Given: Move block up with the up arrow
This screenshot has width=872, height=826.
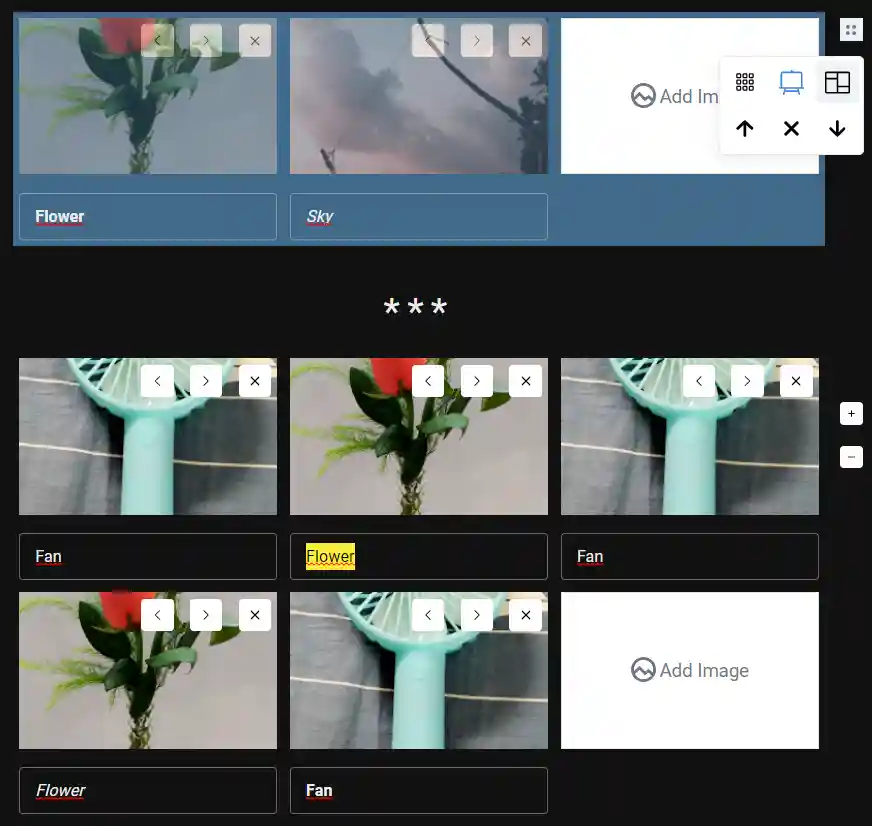Looking at the screenshot, I should coord(745,129).
